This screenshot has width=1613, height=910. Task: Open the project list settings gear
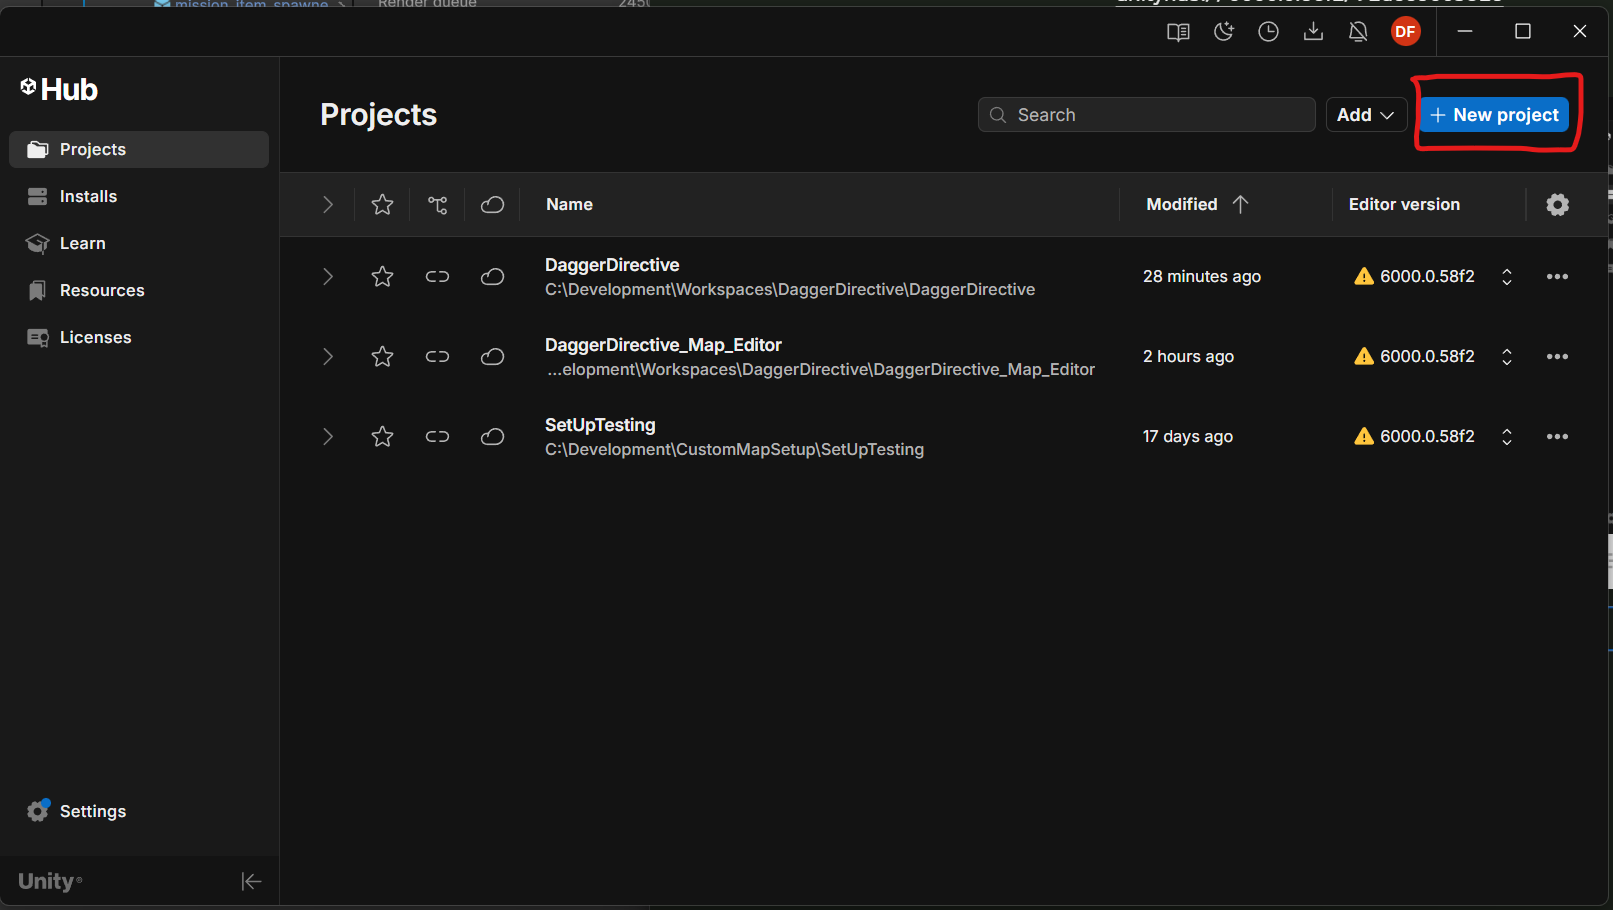[1557, 204]
